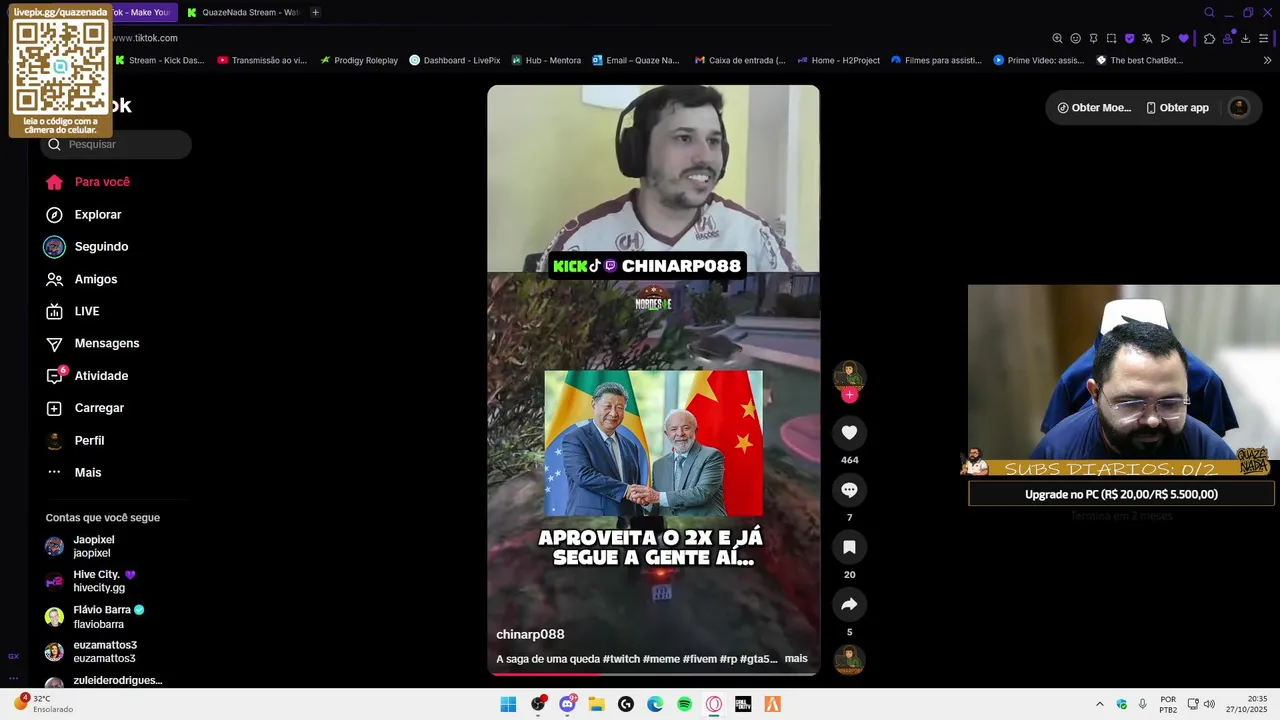
Task: Open Home - H2Project bookmark
Action: (839, 60)
